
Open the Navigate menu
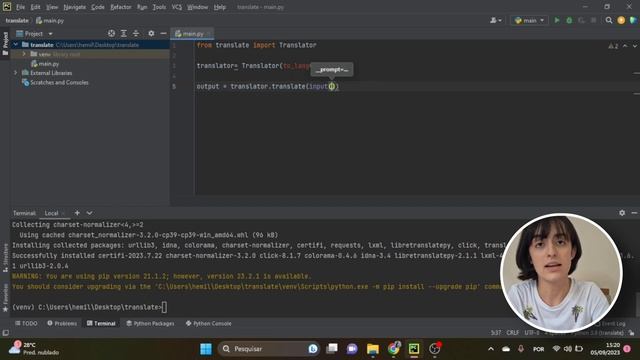coord(75,7)
